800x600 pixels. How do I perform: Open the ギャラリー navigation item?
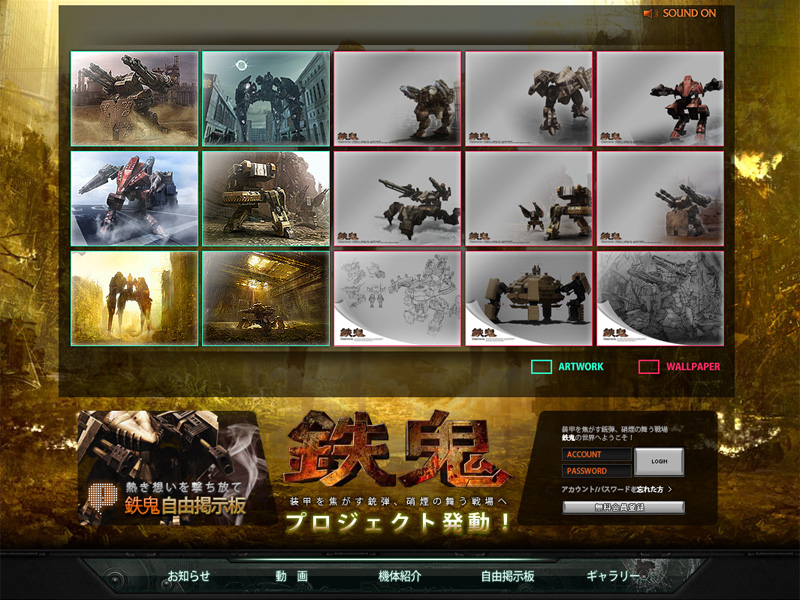[x=613, y=576]
